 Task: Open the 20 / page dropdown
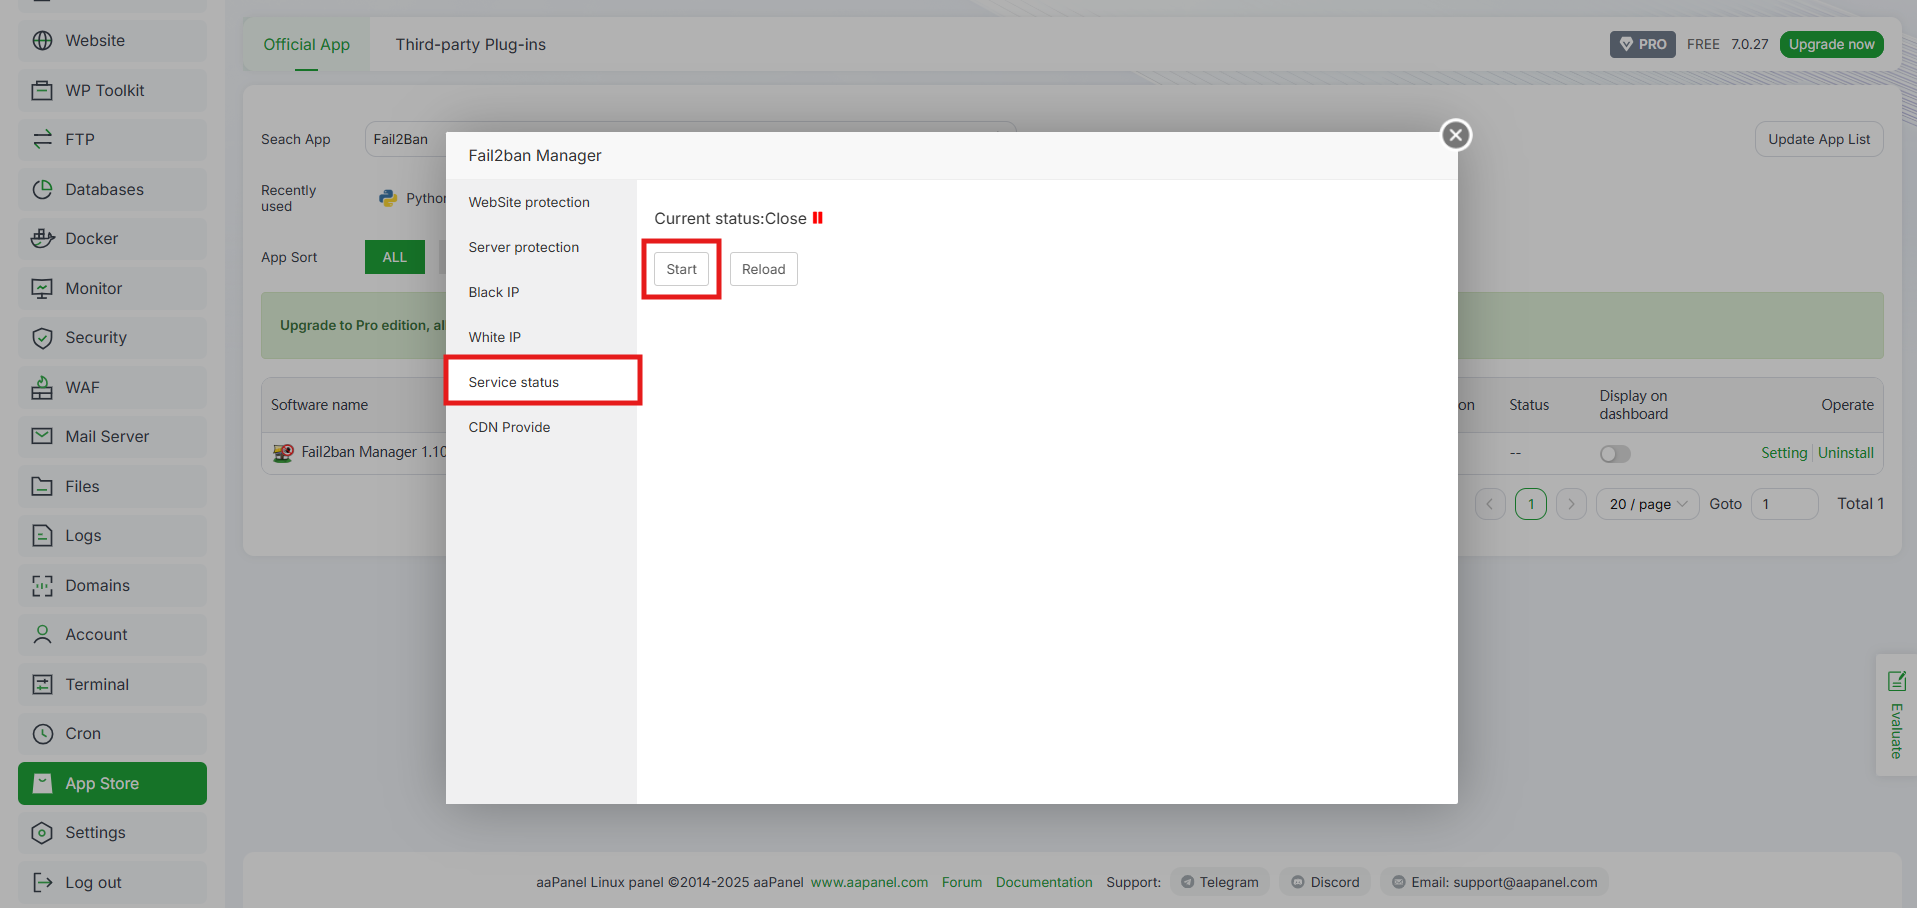[x=1648, y=504]
